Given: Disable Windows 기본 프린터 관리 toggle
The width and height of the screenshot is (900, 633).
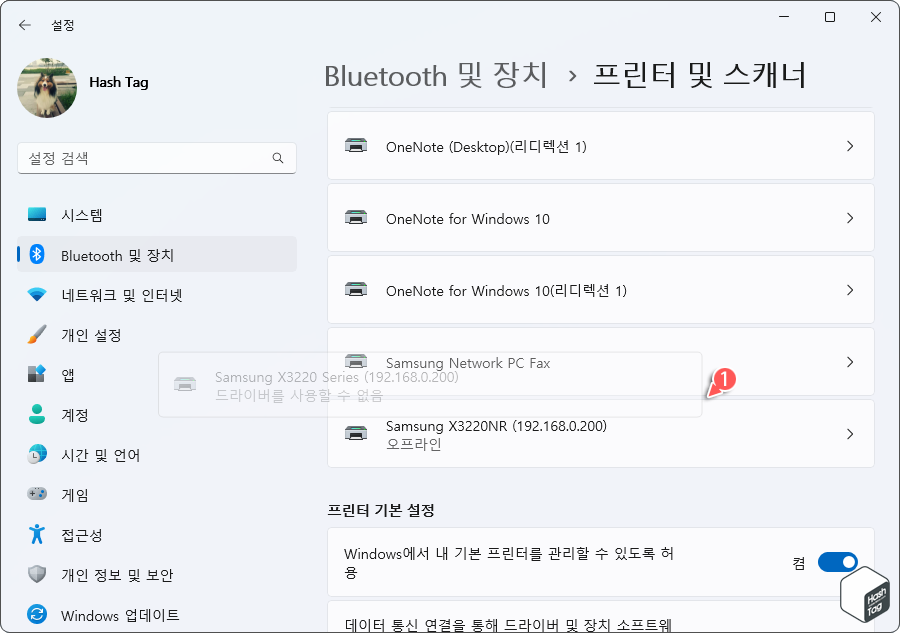Looking at the screenshot, I should coord(836,561).
